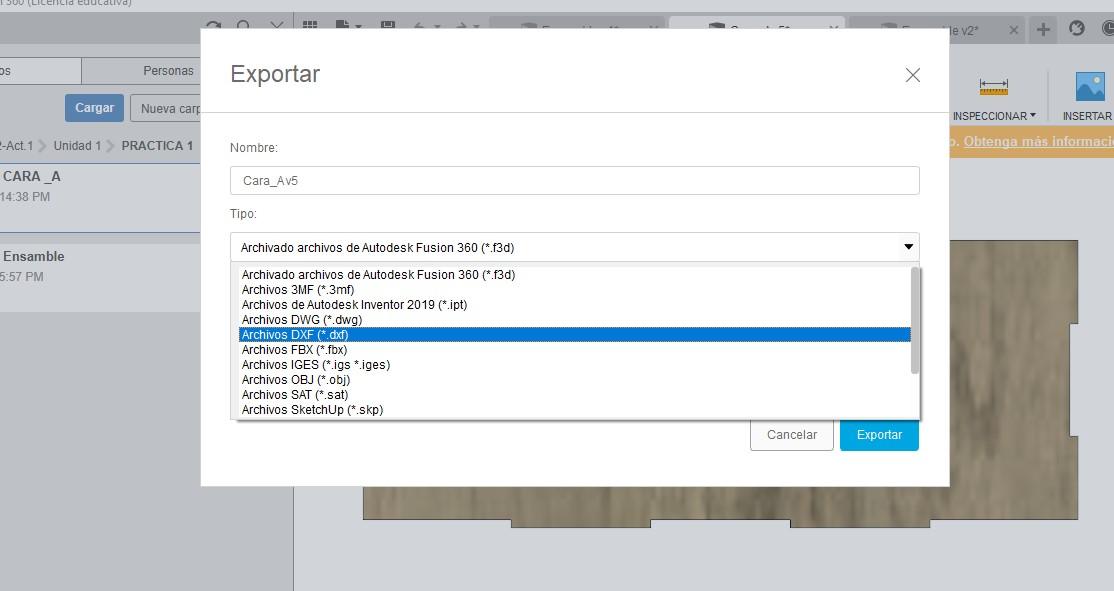1114x591 pixels.
Task: Select the highlighted Archivos DXF (*.dxf) option
Action: [x=575, y=335]
